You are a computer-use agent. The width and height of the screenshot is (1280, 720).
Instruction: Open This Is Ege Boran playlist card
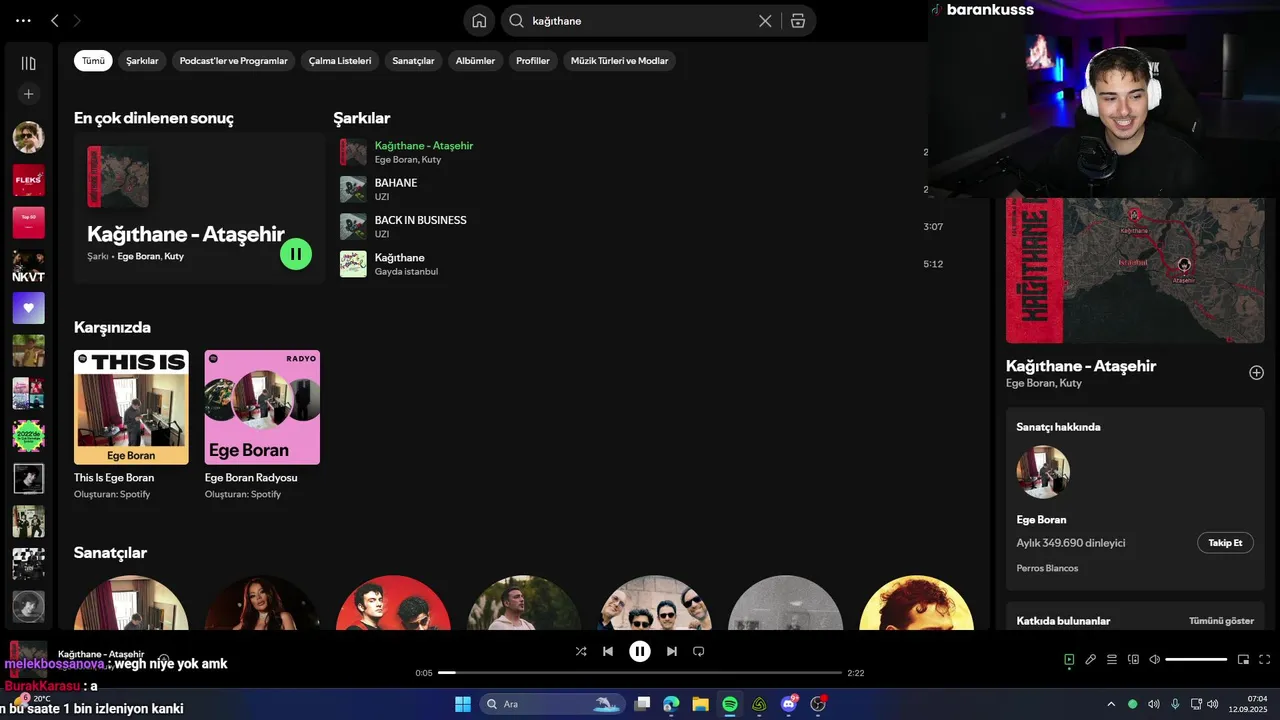tap(131, 425)
